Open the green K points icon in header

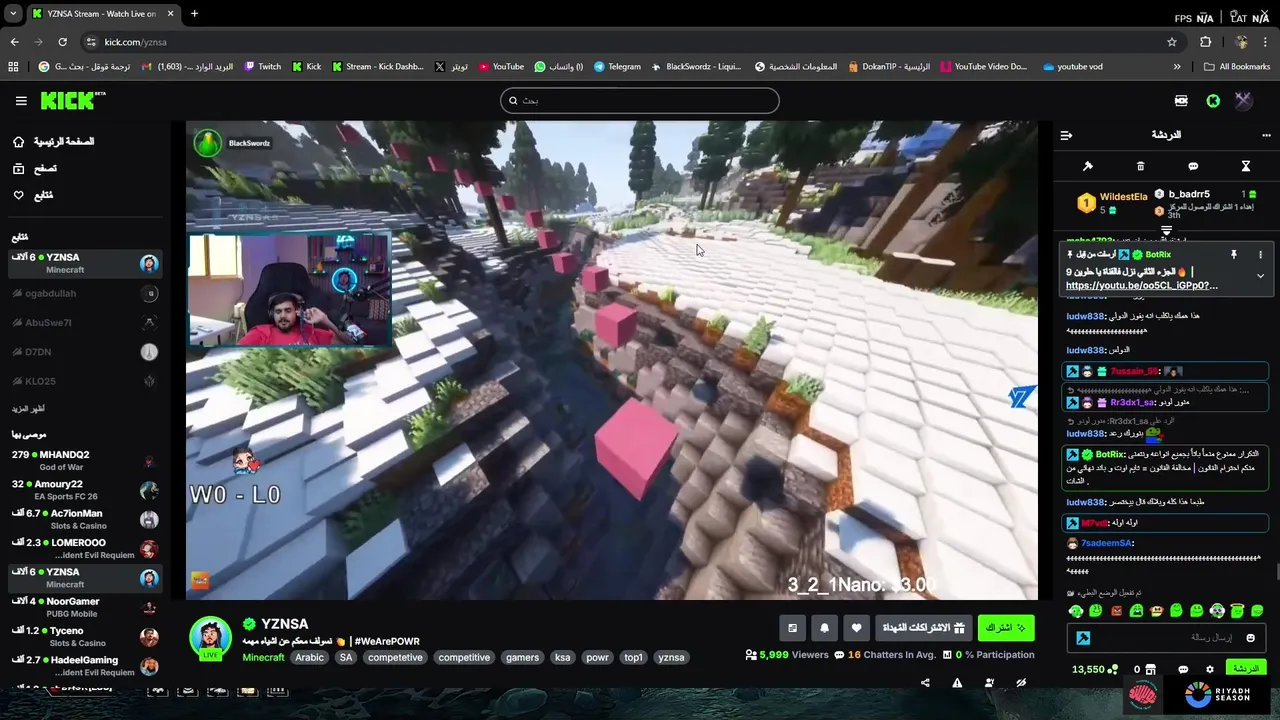click(1213, 100)
